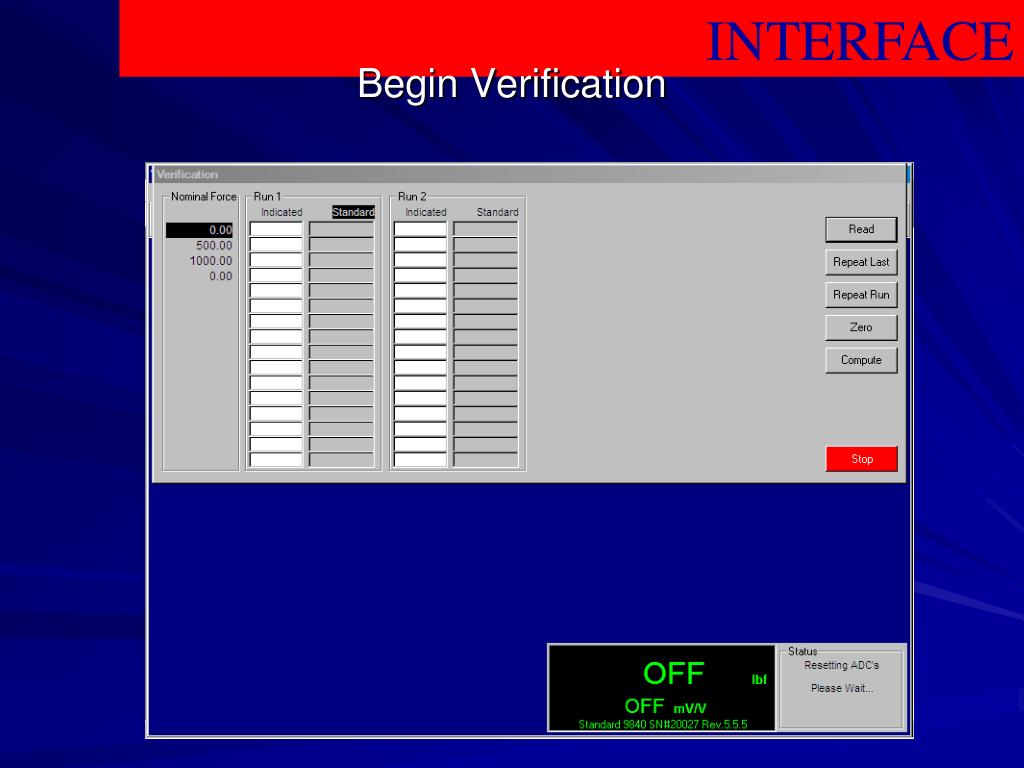Select the highlighted 0.00 nominal force value
1024x768 pixels.
(199, 230)
